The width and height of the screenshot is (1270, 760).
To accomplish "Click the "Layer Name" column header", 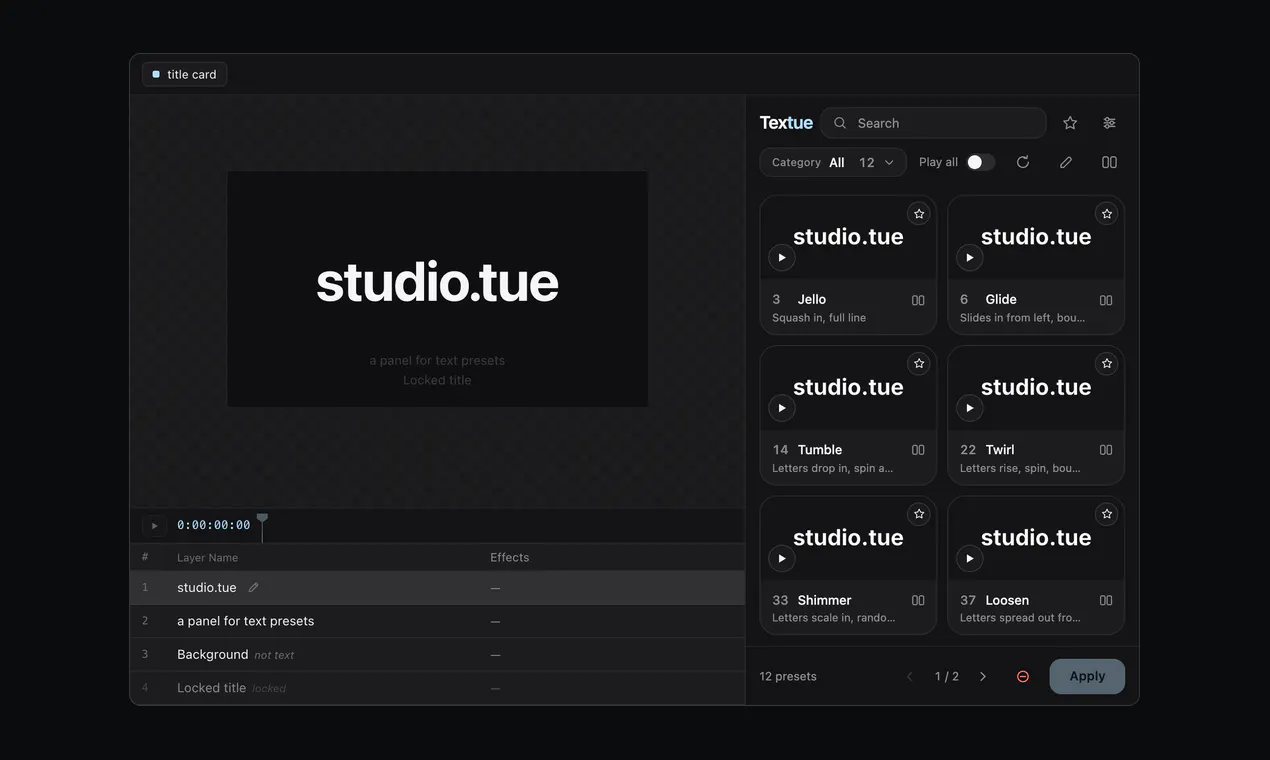I will click(x=208, y=557).
